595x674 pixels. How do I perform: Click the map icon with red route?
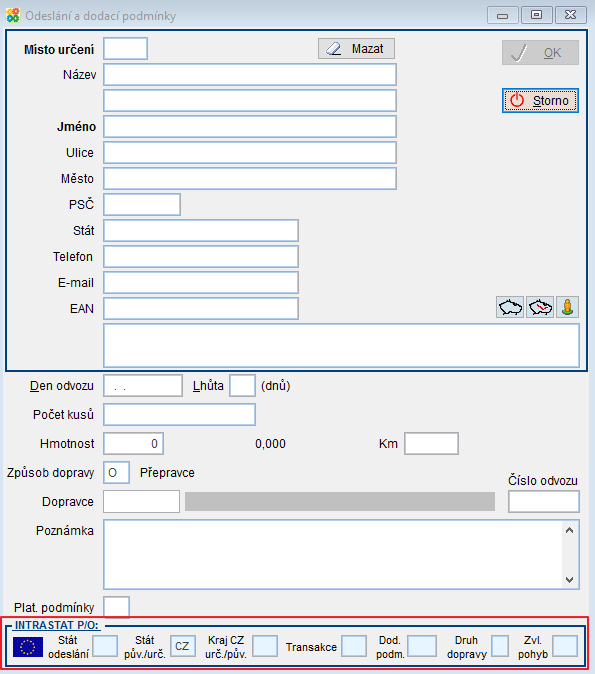540,307
